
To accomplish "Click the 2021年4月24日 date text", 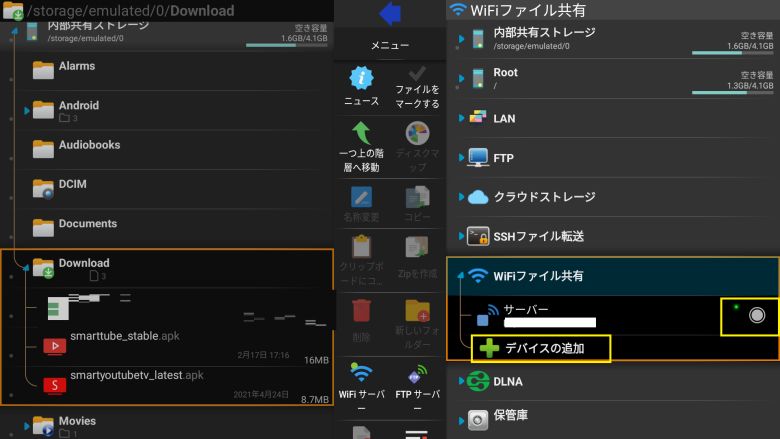I will point(261,395).
